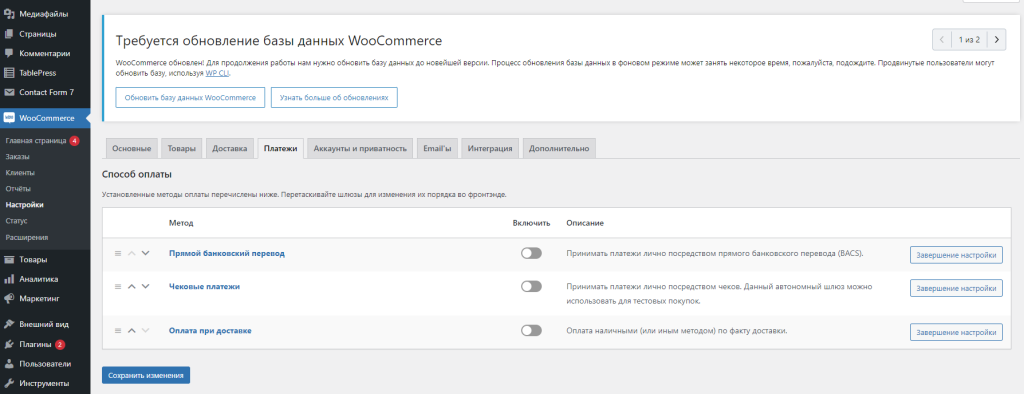This screenshot has width=1024, height=394.
Task: Switch to the Доставка tab
Action: (x=230, y=149)
